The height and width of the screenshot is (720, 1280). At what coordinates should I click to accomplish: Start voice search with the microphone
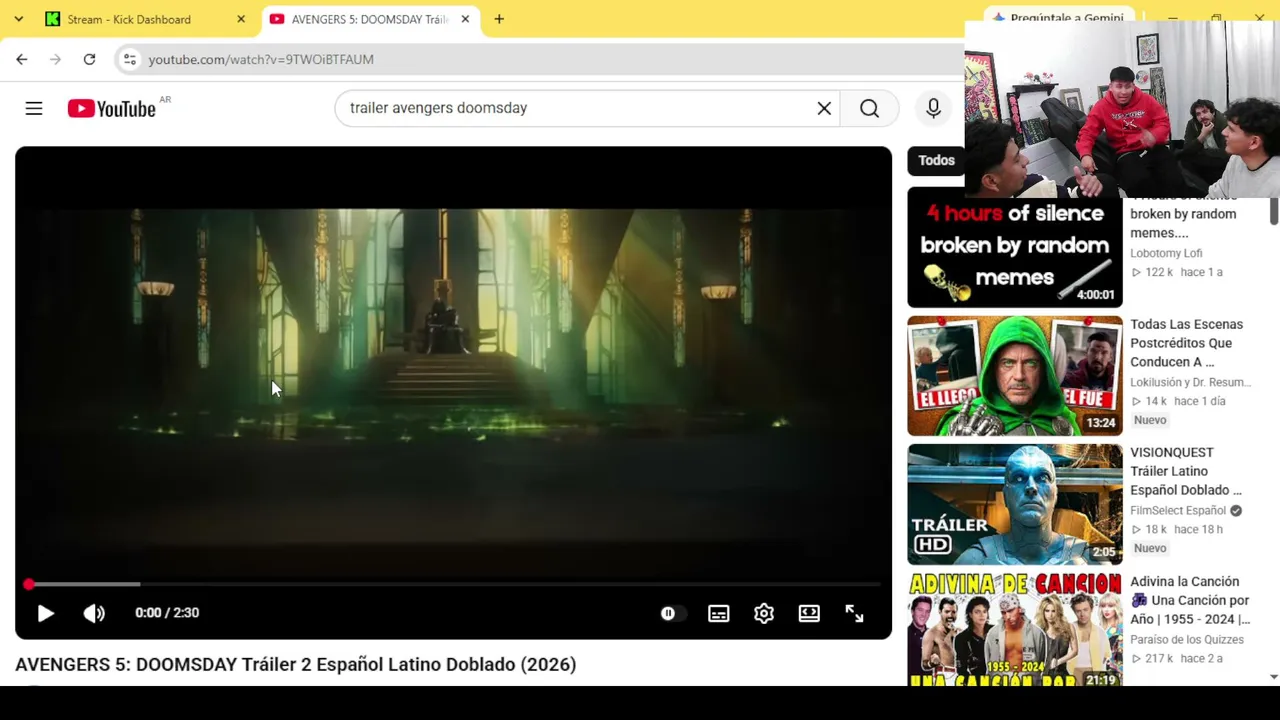click(933, 108)
